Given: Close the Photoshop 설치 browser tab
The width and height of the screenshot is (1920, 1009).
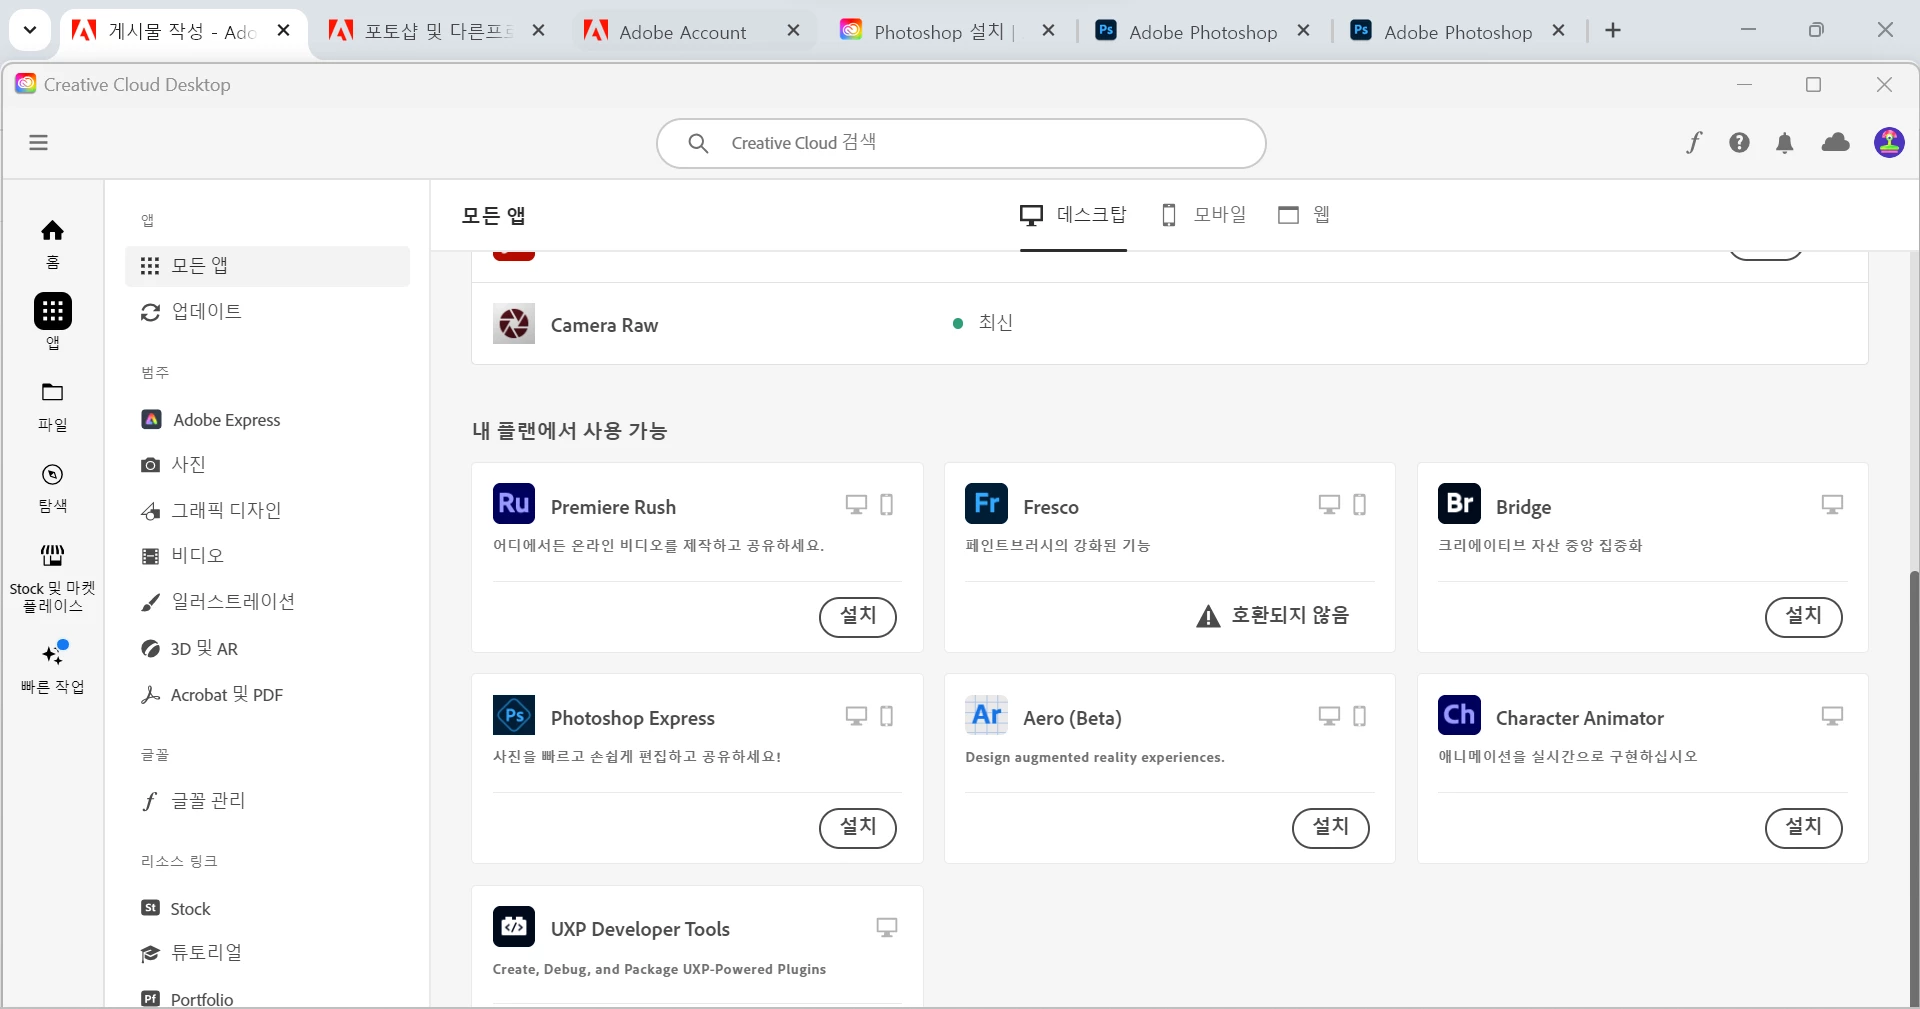Looking at the screenshot, I should (x=1048, y=31).
